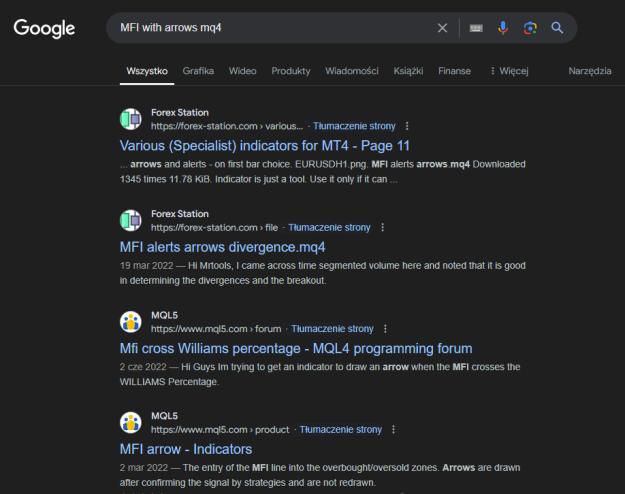Viewport: 625px width, 494px height.
Task: Click the Google logo
Action: click(44, 28)
